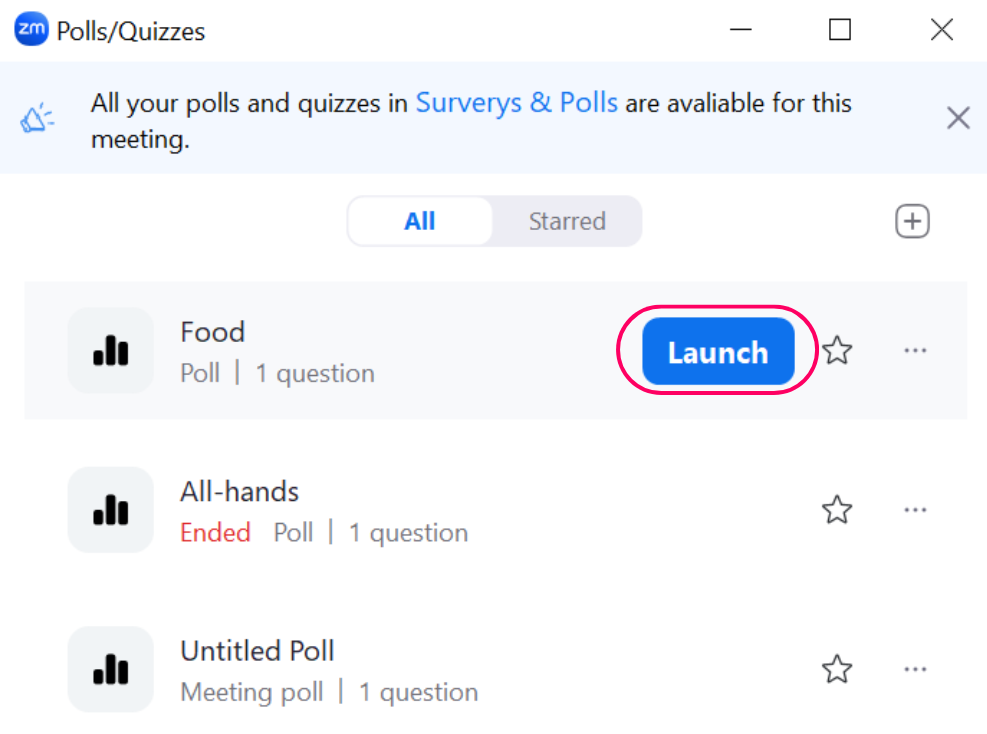
Task: Open the ellipsis menu for All-hands poll
Action: click(915, 510)
